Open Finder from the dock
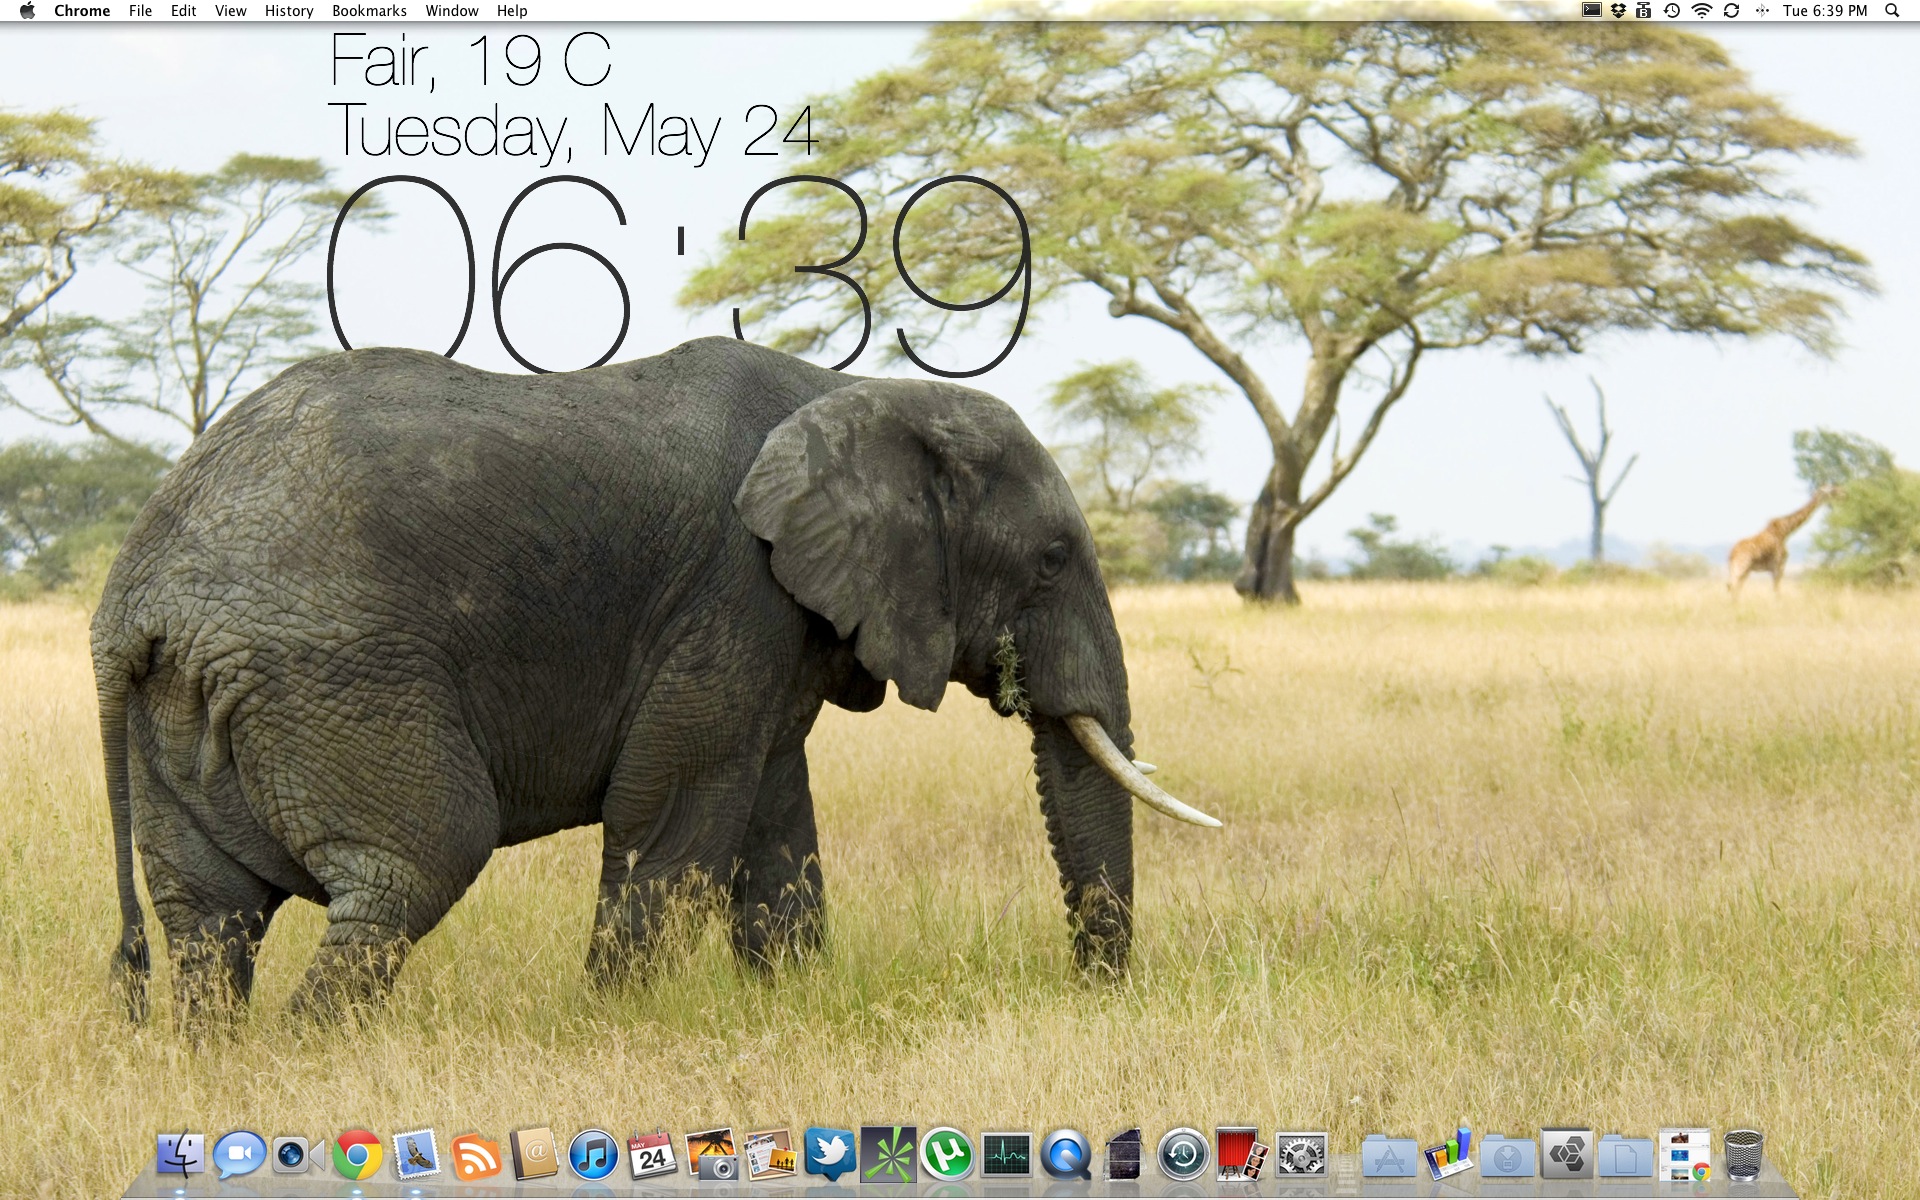This screenshot has width=1920, height=1200. [x=181, y=1156]
